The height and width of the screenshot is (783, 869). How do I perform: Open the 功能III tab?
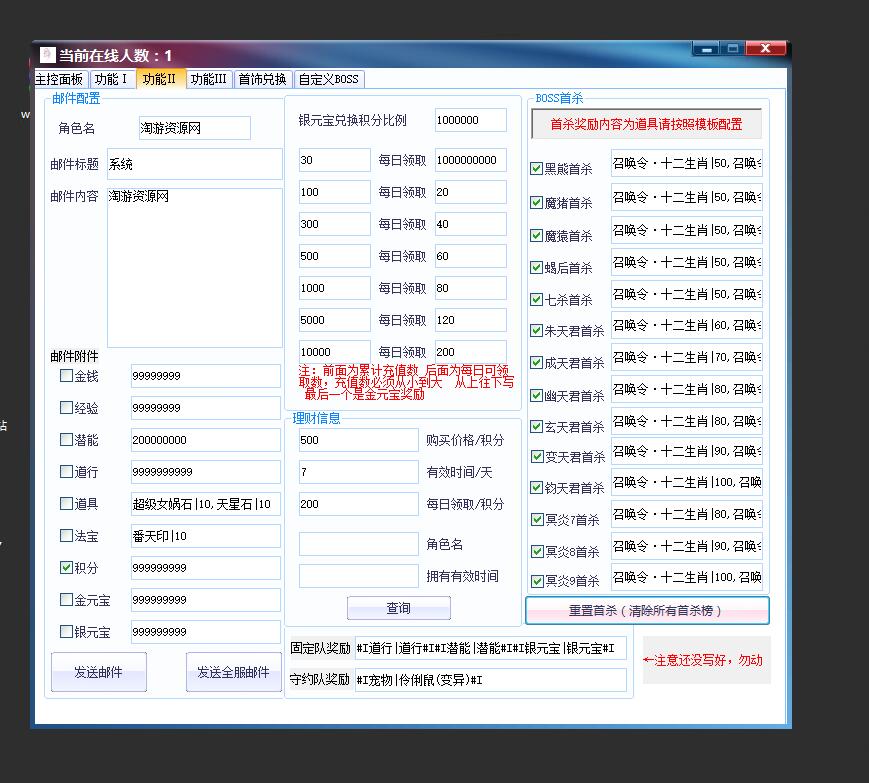click(209, 79)
